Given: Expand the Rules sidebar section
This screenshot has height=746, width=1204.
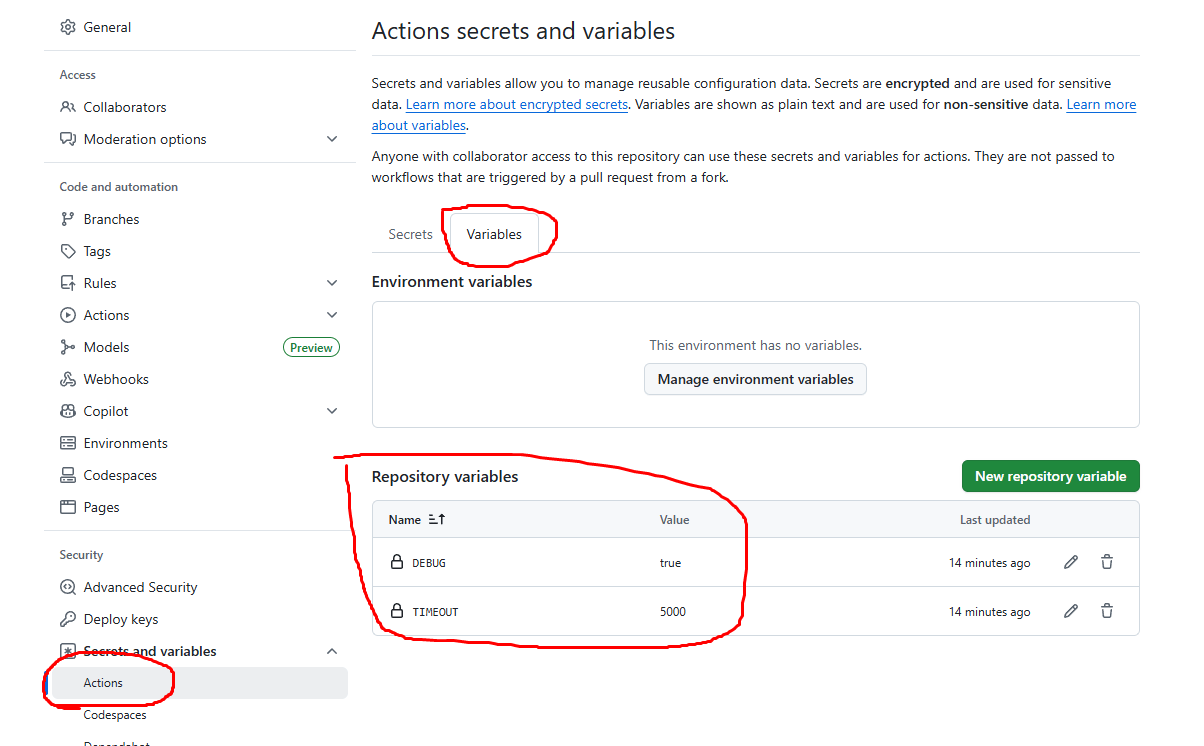Looking at the screenshot, I should (x=332, y=283).
